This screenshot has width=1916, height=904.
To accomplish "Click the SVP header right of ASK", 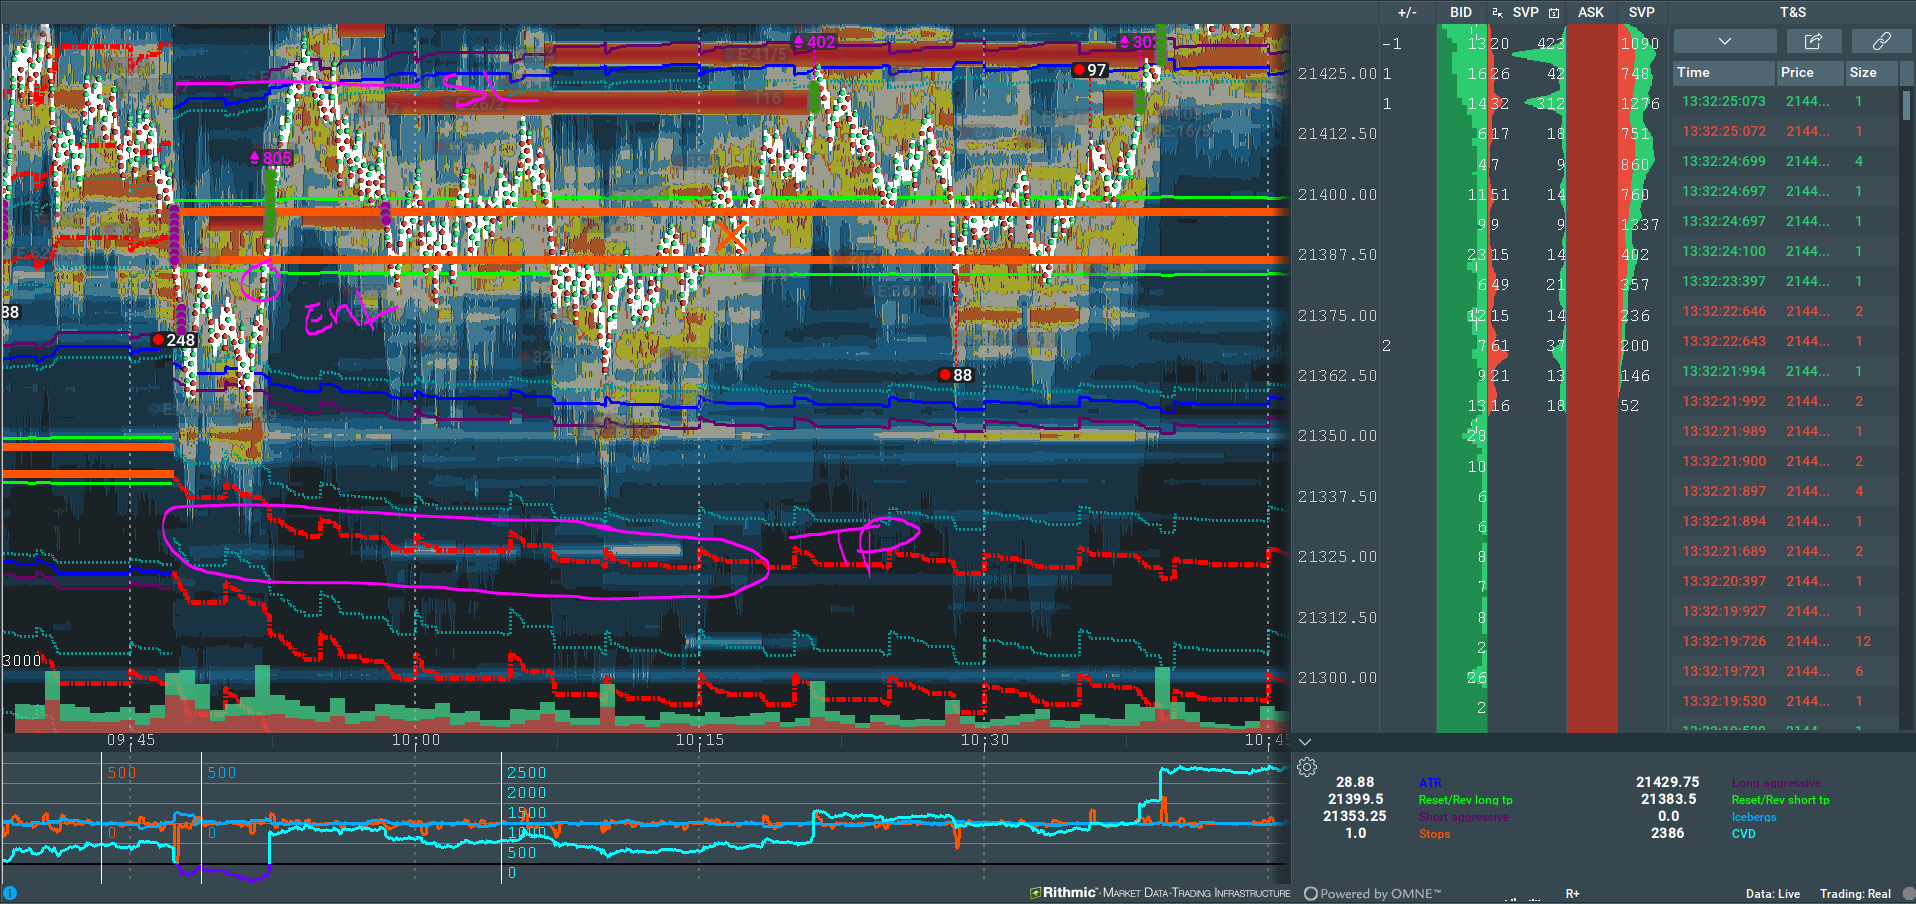I will tap(1641, 12).
